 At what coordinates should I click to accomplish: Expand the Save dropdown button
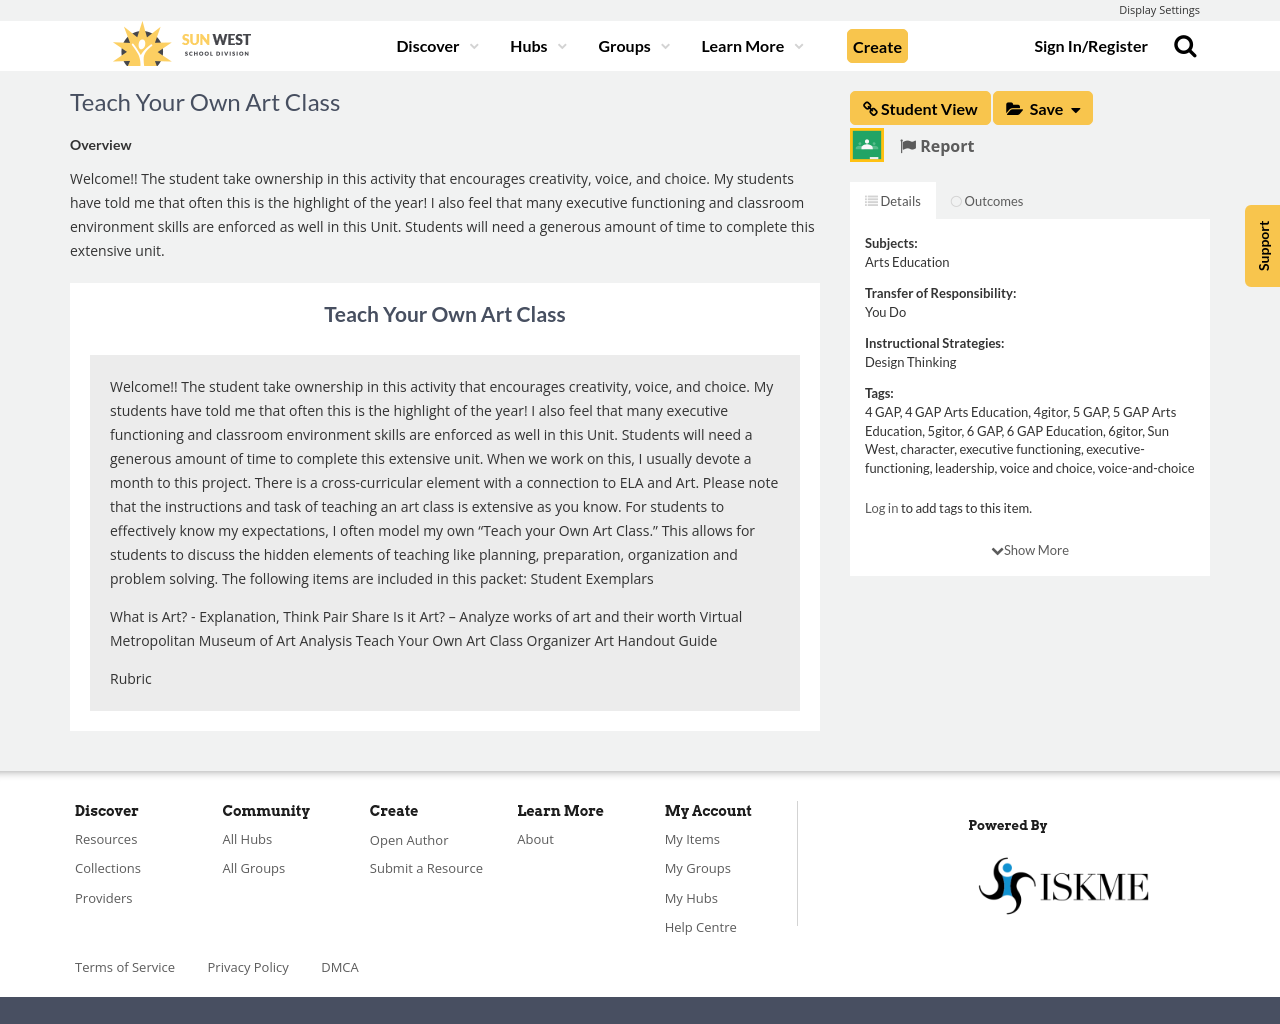[x=1042, y=108]
